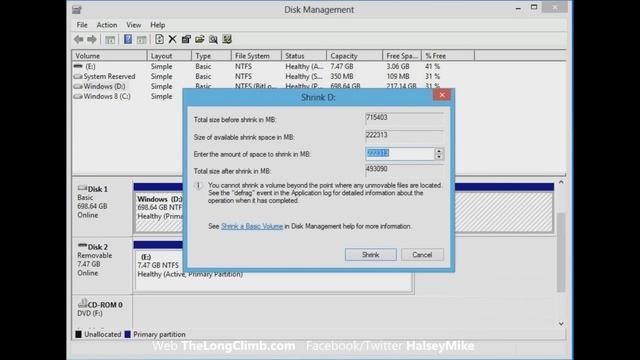Click the 350 MB capacity cell

coord(342,76)
